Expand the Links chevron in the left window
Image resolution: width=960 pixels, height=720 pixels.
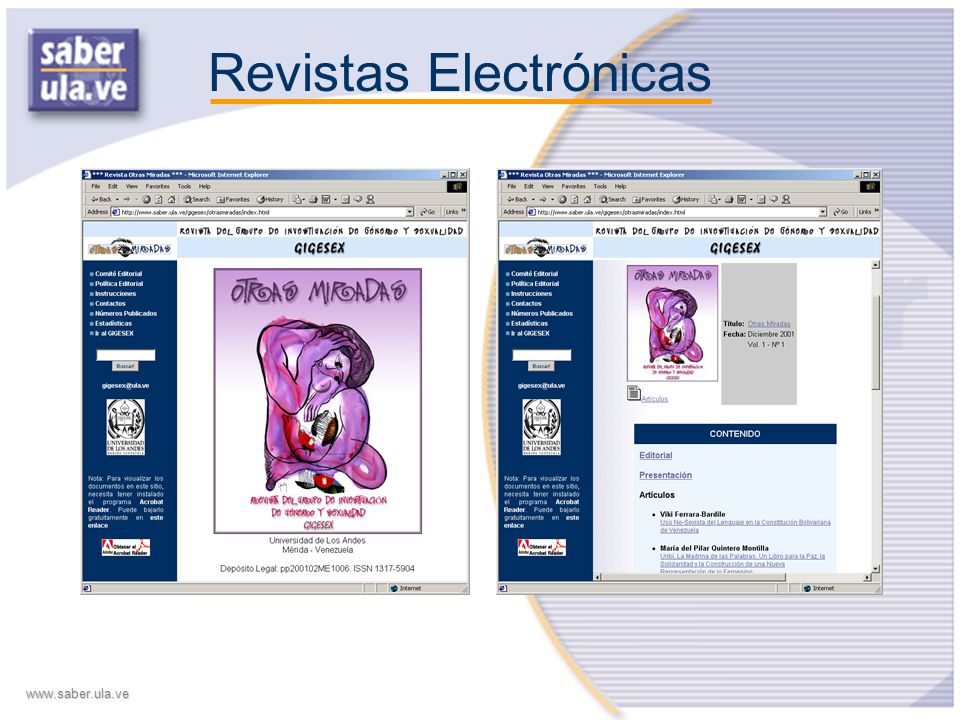click(463, 211)
